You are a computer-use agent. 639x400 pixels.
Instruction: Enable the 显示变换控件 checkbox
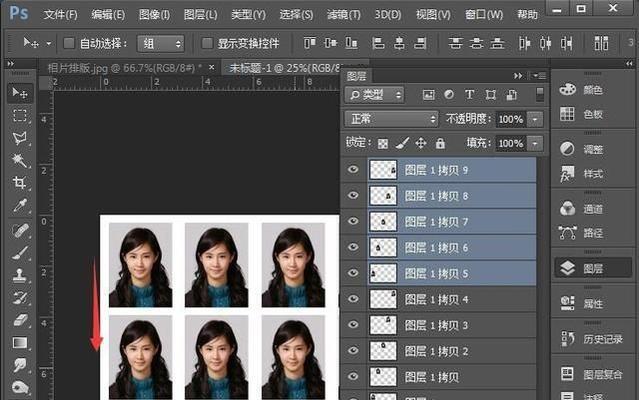pos(207,43)
